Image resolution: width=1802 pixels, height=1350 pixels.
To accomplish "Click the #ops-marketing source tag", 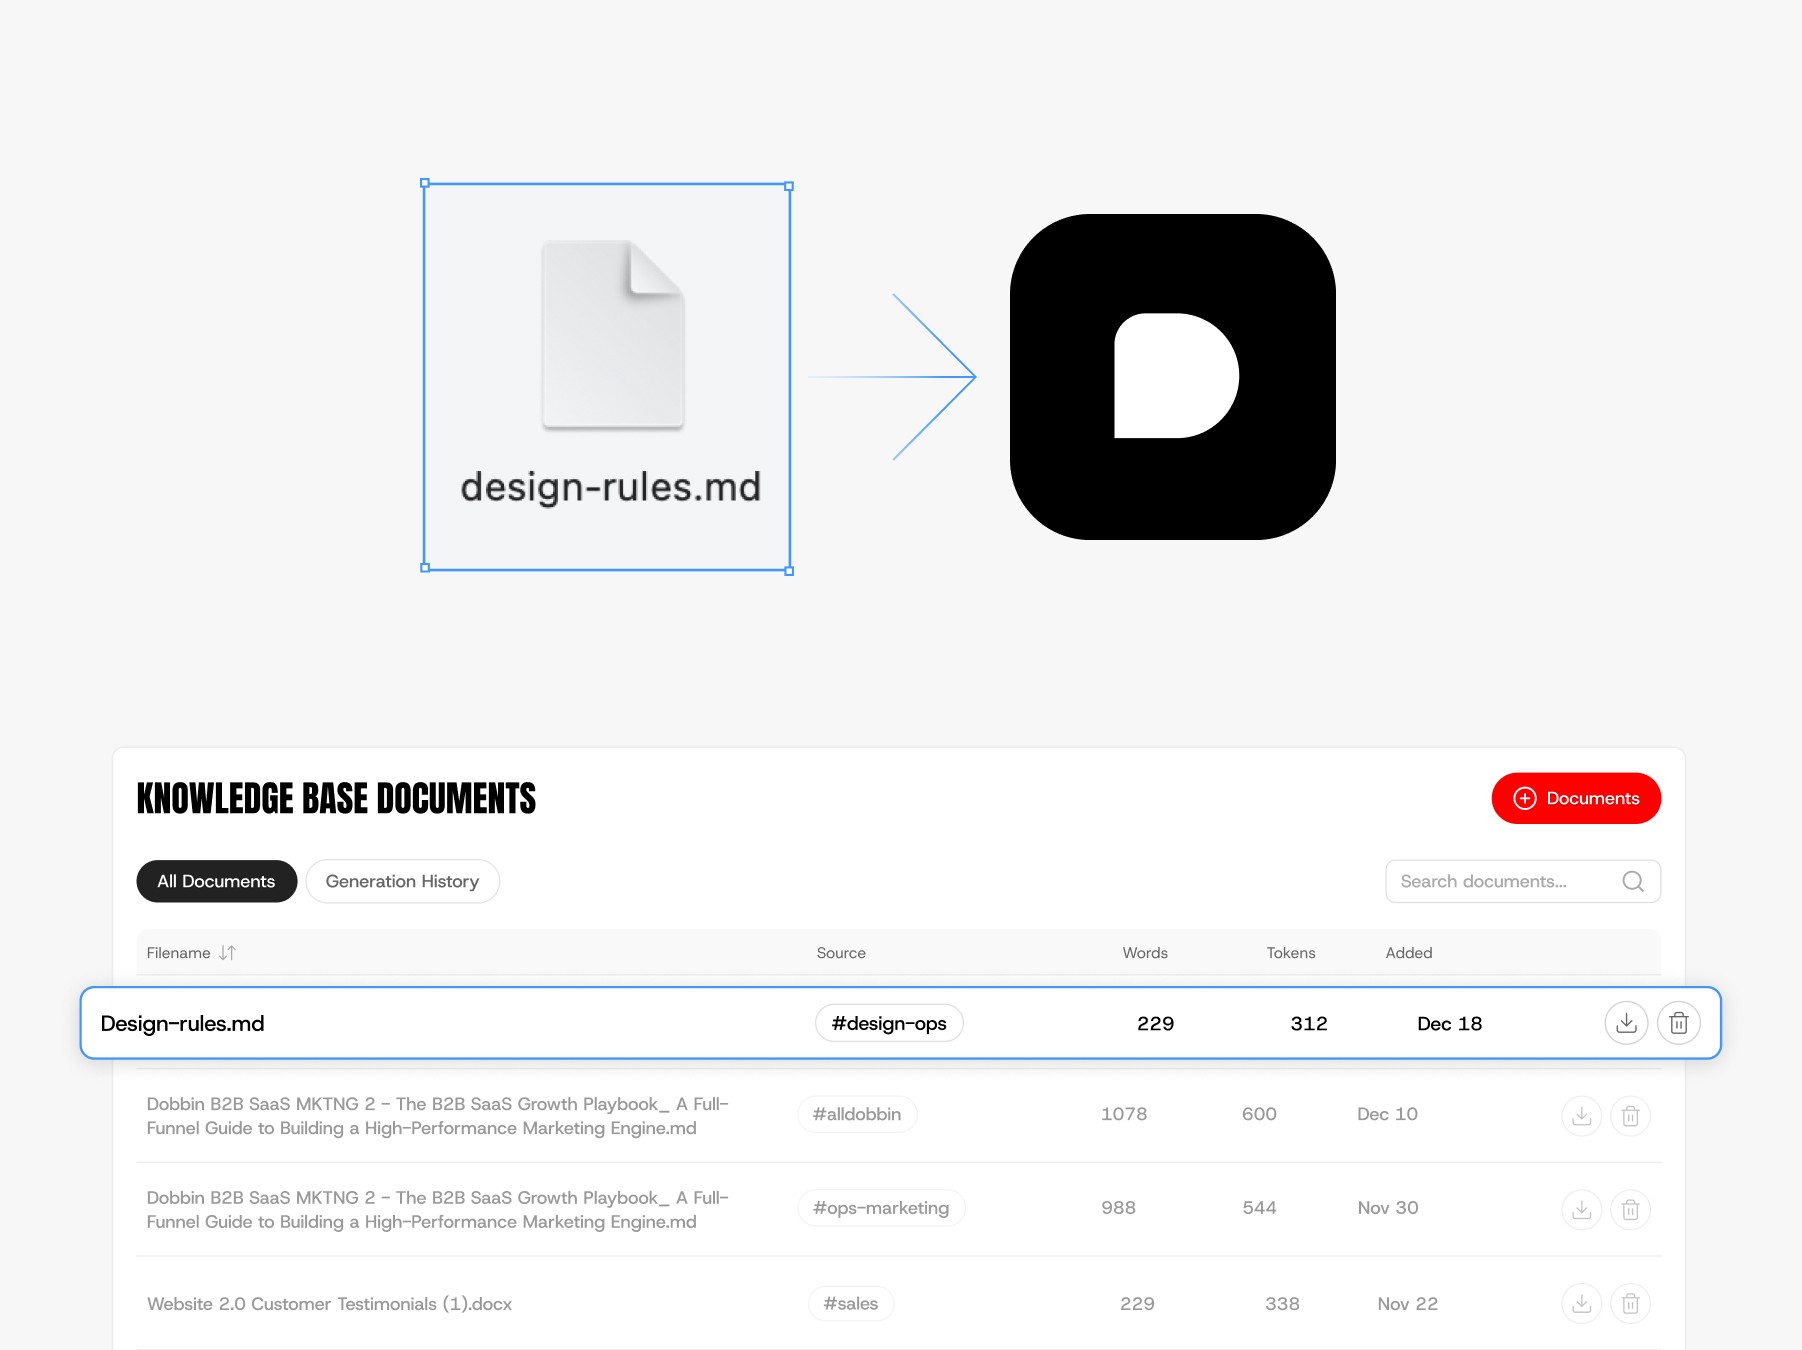I will point(881,1208).
